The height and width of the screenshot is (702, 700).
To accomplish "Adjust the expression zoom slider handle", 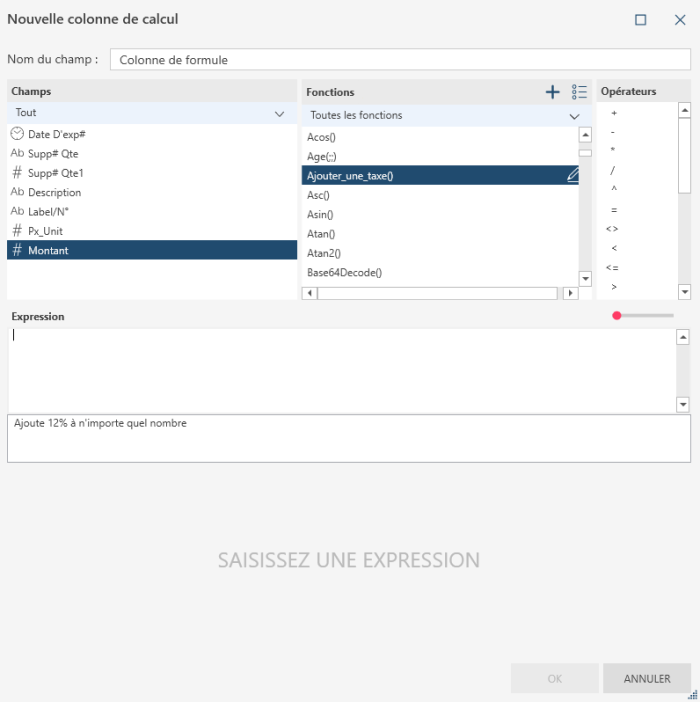I will (x=617, y=316).
